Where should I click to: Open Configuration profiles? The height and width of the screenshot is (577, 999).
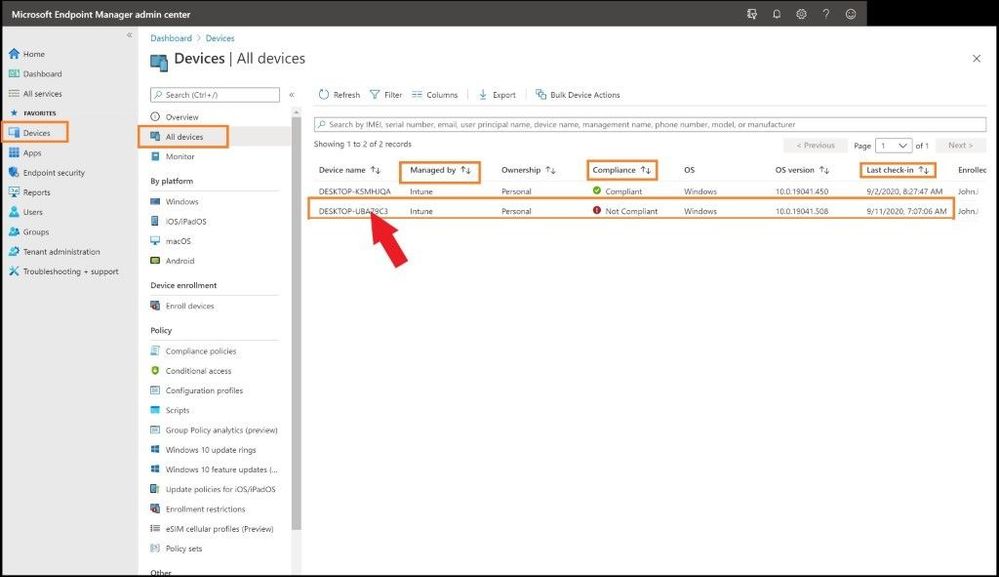pos(197,391)
